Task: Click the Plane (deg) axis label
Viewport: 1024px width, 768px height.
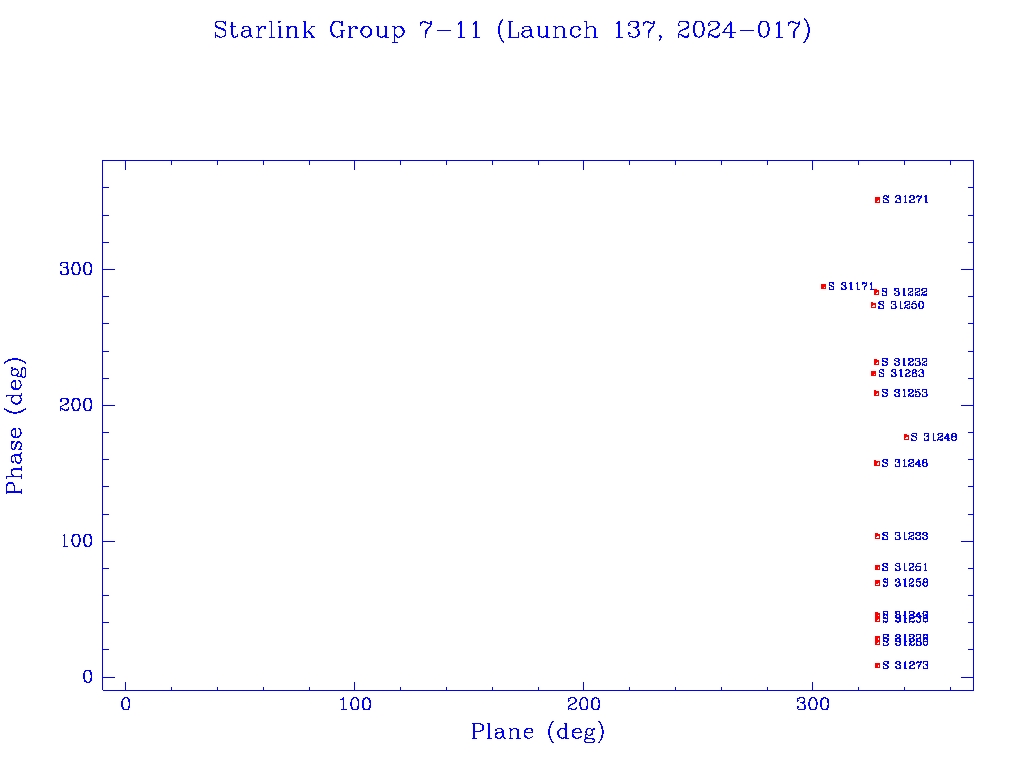Action: coord(538,731)
